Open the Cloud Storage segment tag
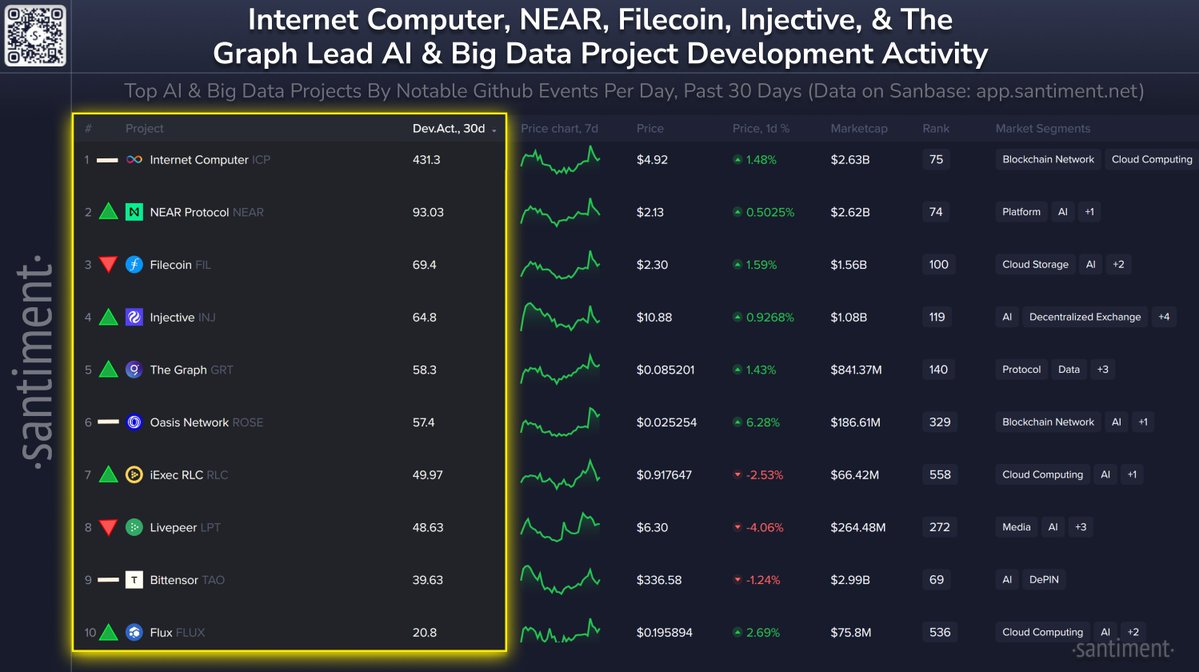The image size is (1199, 672). click(1035, 265)
